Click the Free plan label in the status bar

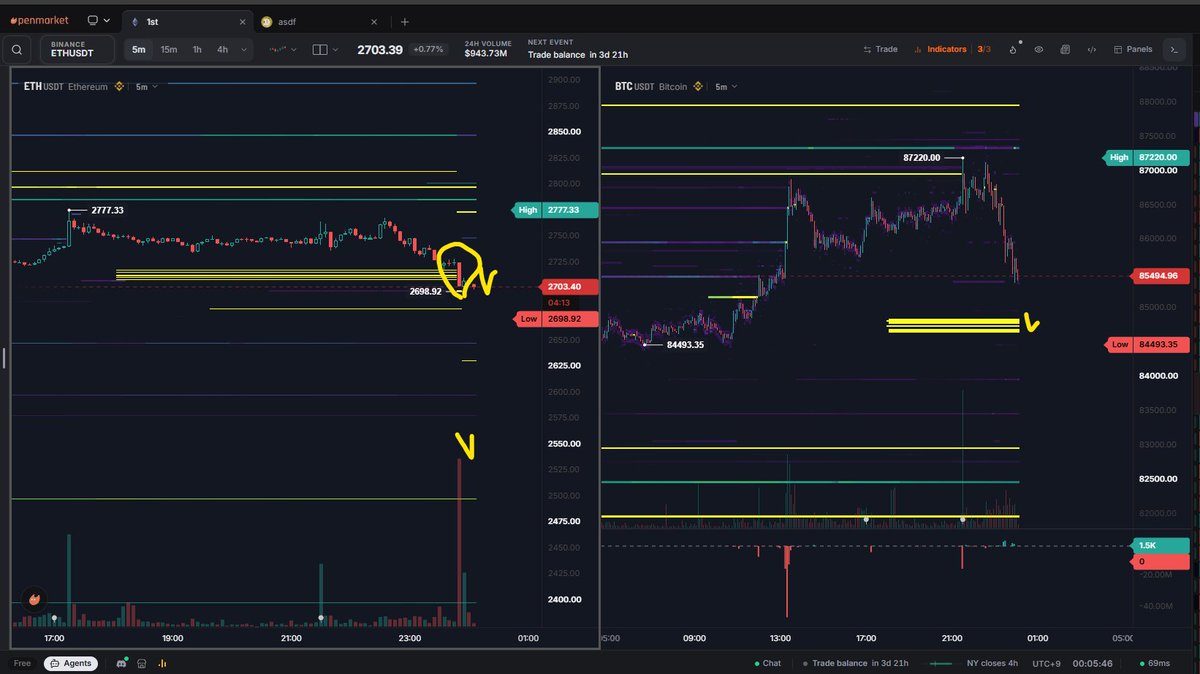pyautogui.click(x=22, y=663)
